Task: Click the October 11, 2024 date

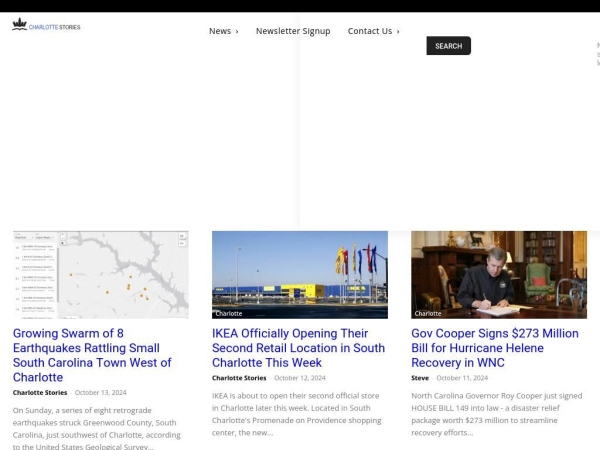Action: (462, 378)
